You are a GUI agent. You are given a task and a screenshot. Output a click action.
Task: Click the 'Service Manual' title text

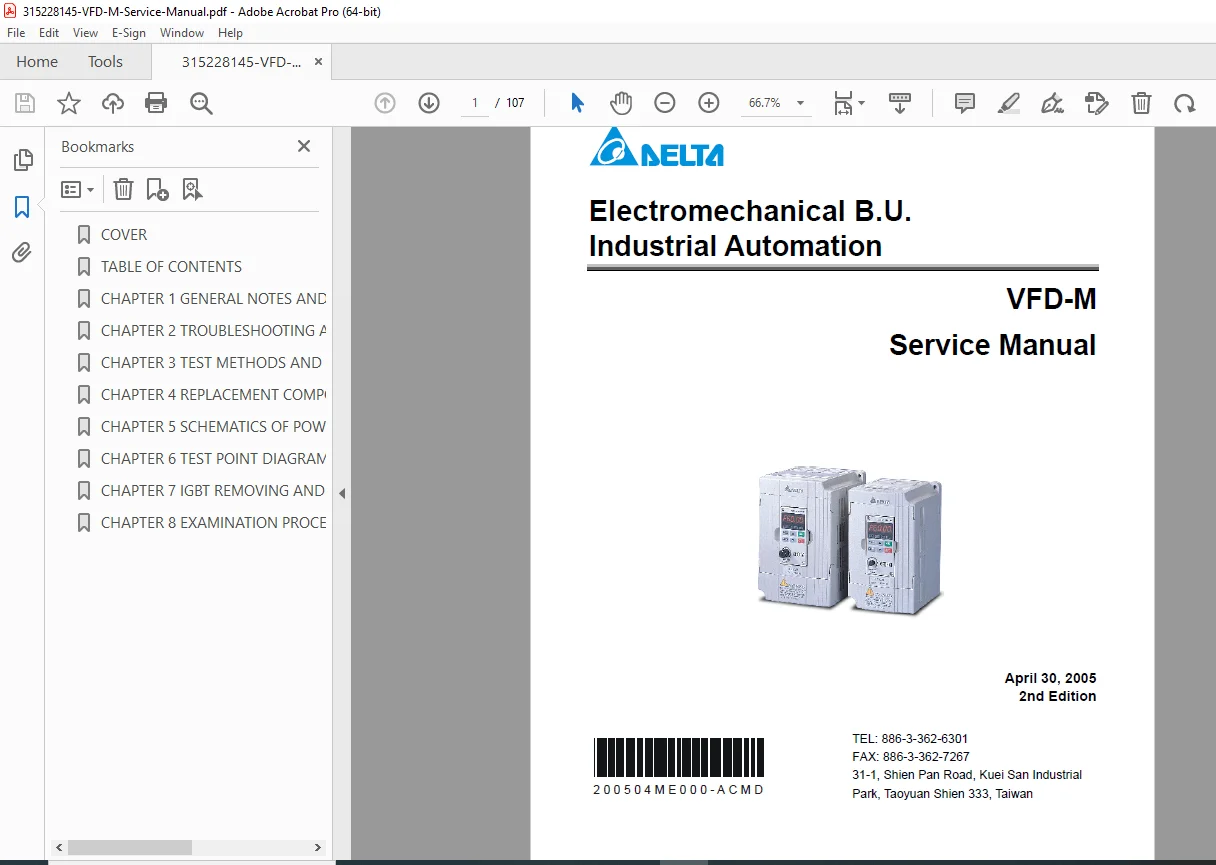pyautogui.click(x=992, y=345)
